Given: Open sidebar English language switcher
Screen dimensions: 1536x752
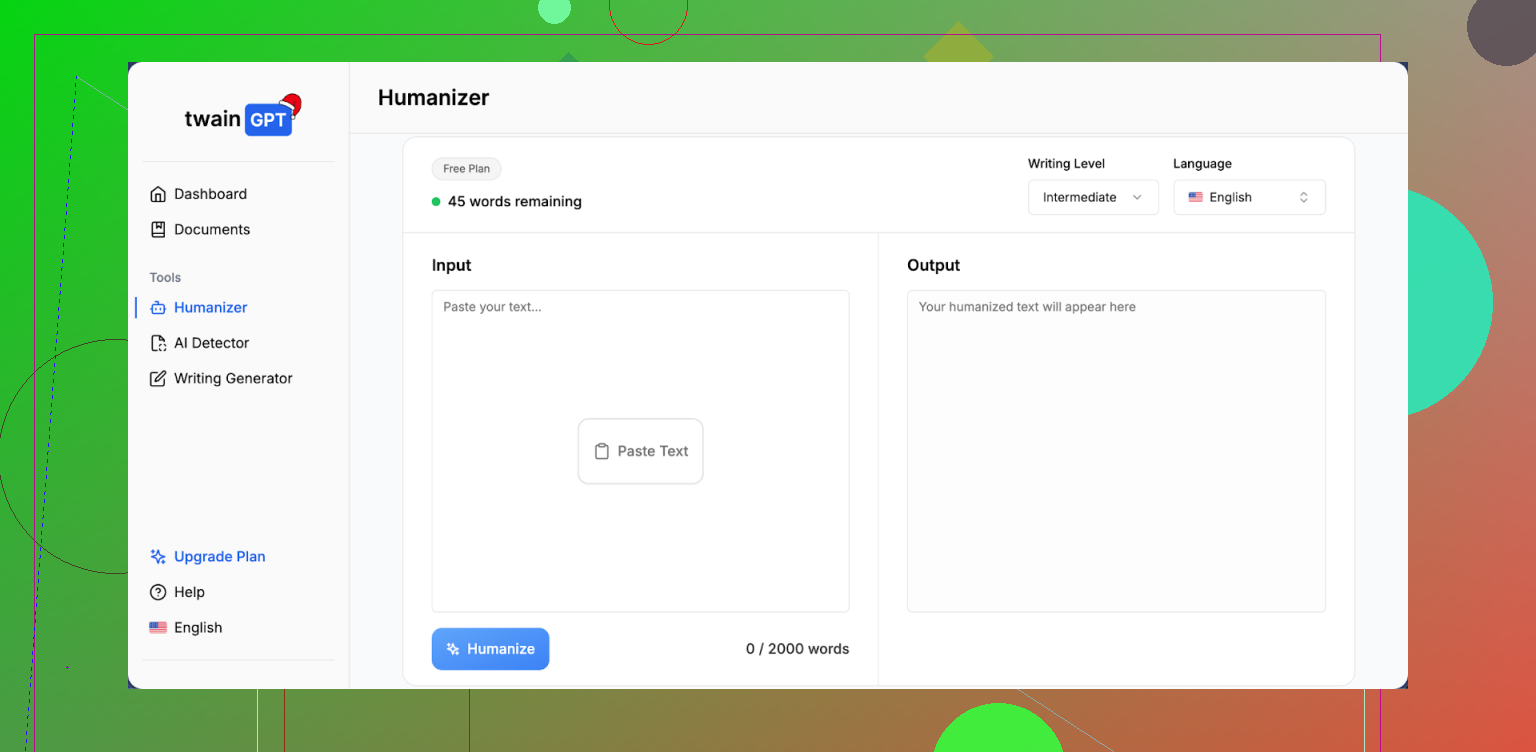Looking at the screenshot, I should (187, 628).
